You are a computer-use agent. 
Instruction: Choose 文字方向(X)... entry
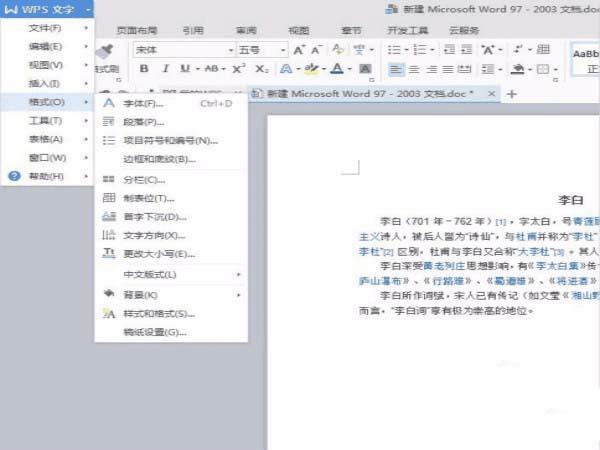(171, 235)
